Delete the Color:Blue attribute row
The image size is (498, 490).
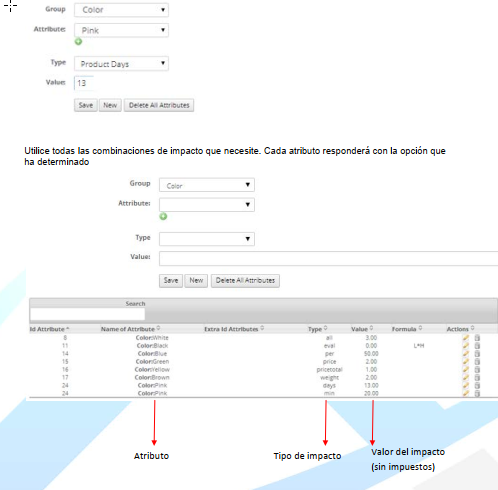(x=477, y=354)
